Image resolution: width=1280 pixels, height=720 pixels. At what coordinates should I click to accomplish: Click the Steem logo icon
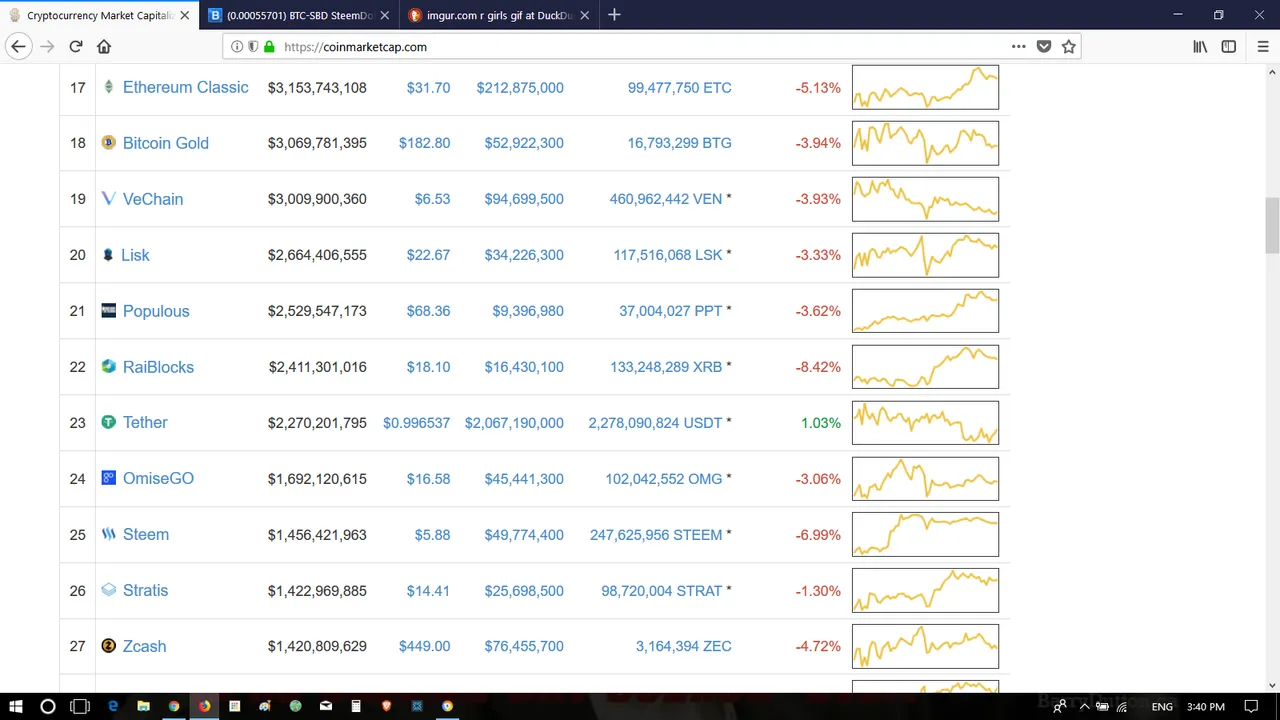[x=108, y=534]
